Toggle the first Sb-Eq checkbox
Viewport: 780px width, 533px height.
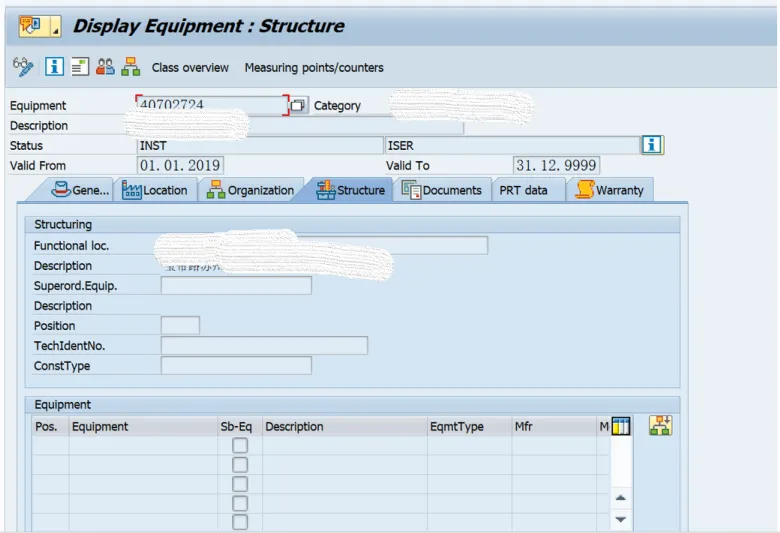pyautogui.click(x=240, y=445)
